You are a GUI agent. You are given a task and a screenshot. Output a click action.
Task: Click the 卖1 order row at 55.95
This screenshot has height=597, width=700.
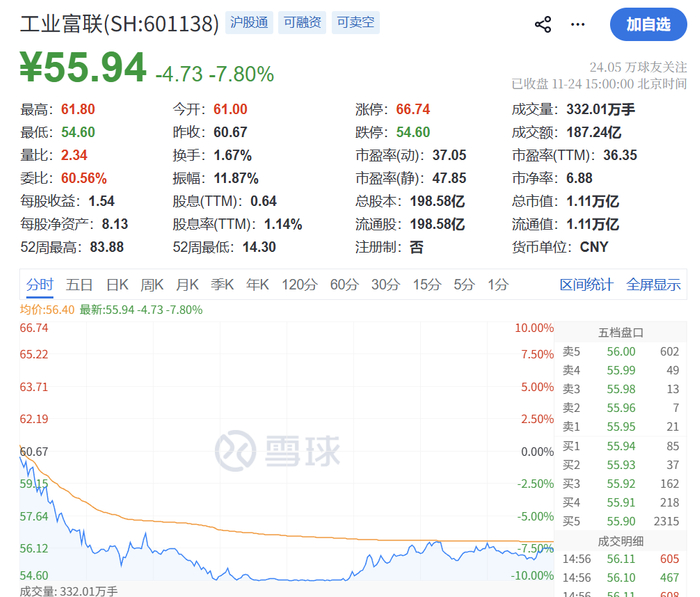point(621,426)
